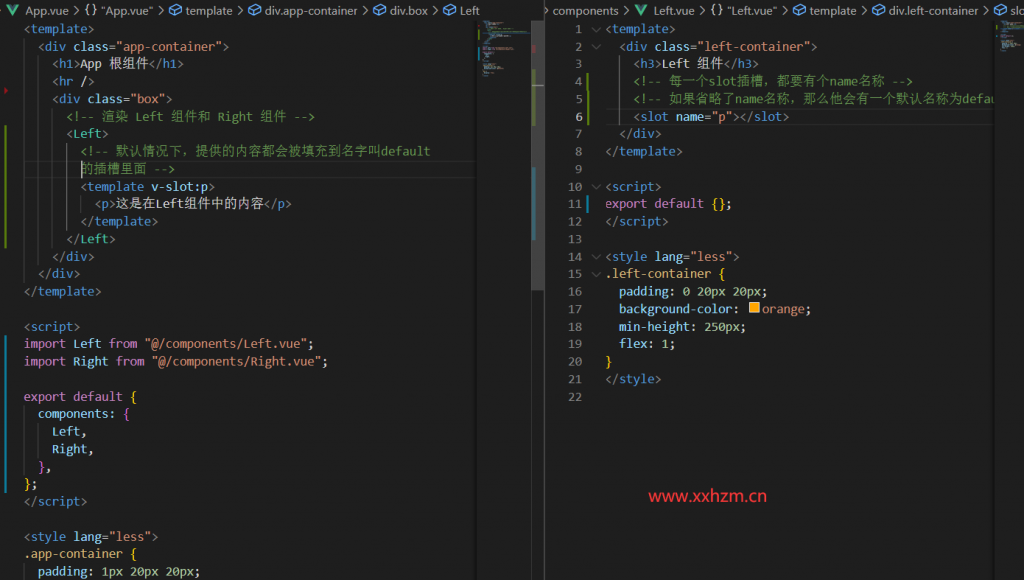Fold the style block on line 14
The height and width of the screenshot is (580, 1024).
pos(597,257)
